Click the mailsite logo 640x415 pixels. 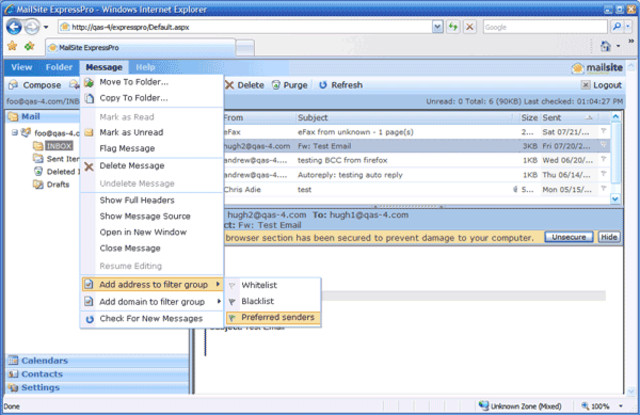pos(597,68)
